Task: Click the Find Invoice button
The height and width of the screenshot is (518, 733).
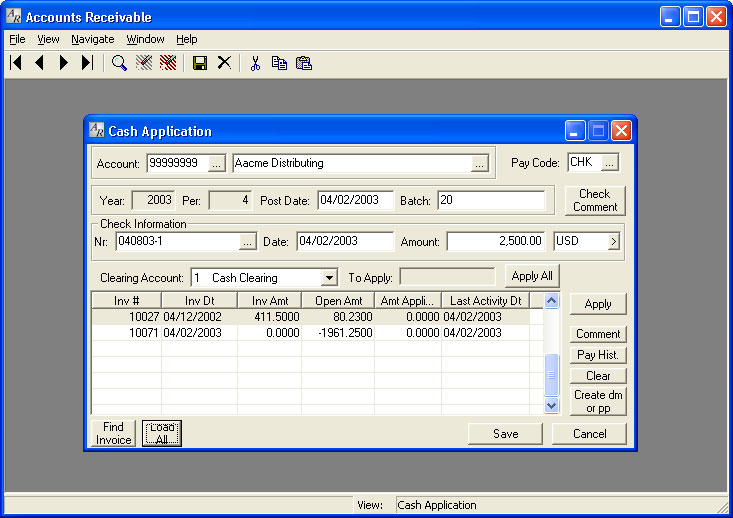Action: pos(113,433)
